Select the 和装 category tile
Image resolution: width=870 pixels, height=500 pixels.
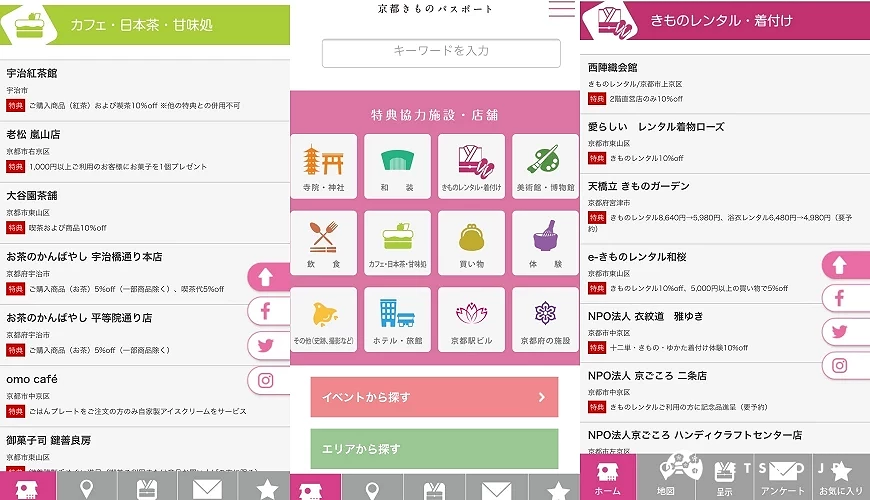(x=397, y=166)
